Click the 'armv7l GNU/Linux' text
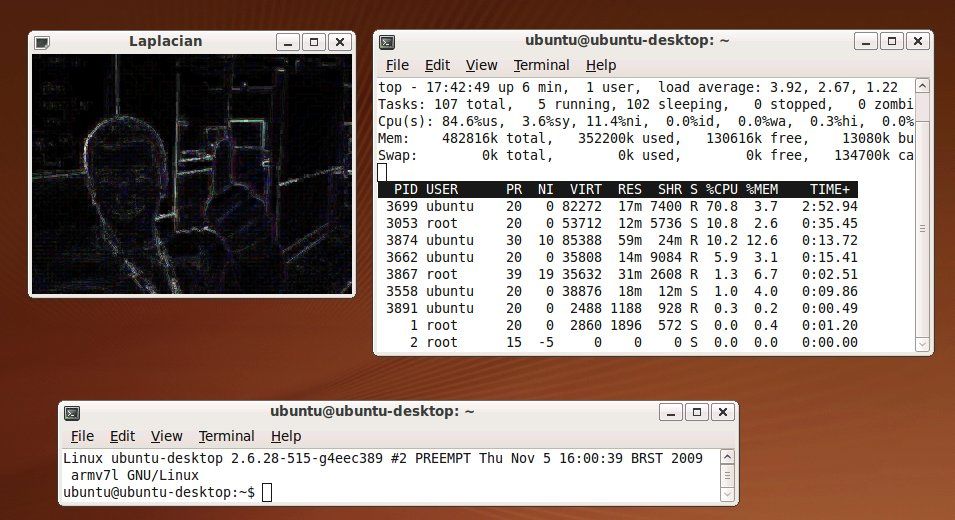This screenshot has width=955, height=520. coord(135,476)
